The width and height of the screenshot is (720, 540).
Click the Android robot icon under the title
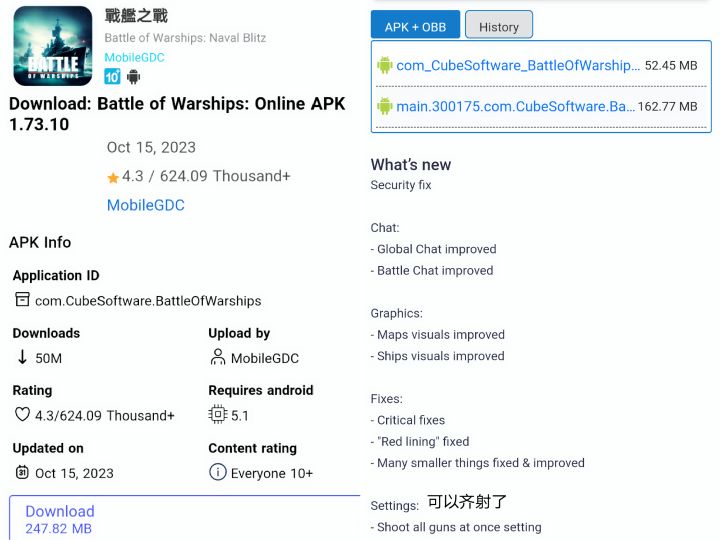click(133, 77)
